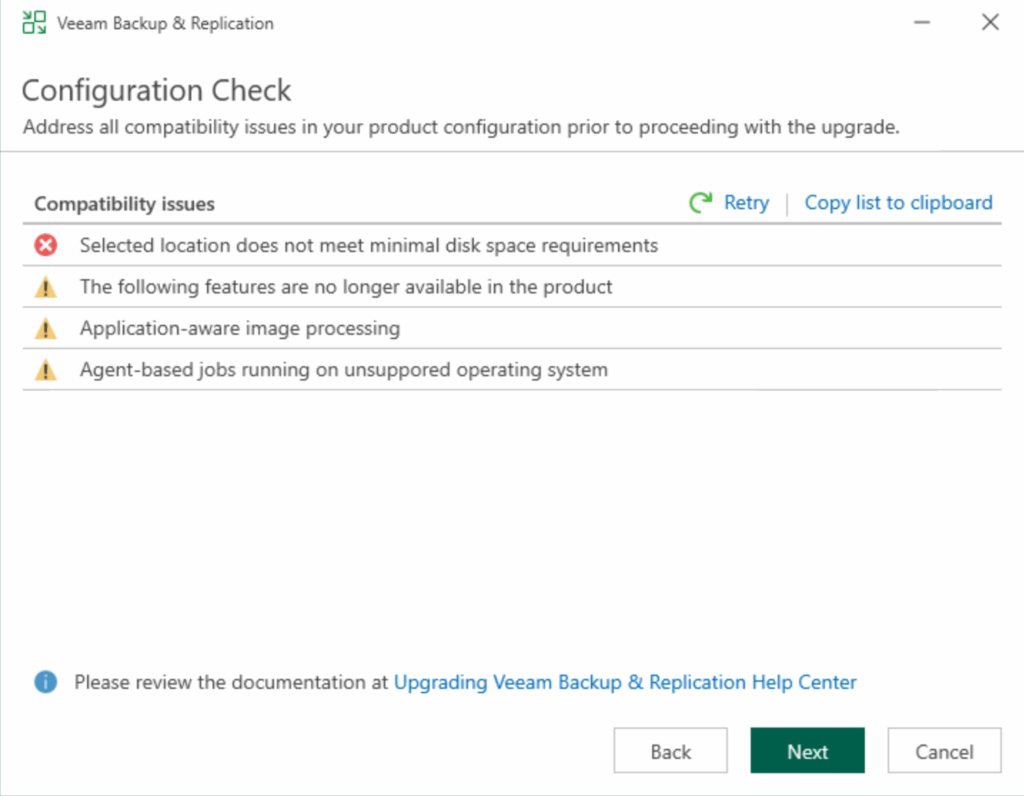Click the green Retry arrow icon
1024x796 pixels.
[x=701, y=203]
